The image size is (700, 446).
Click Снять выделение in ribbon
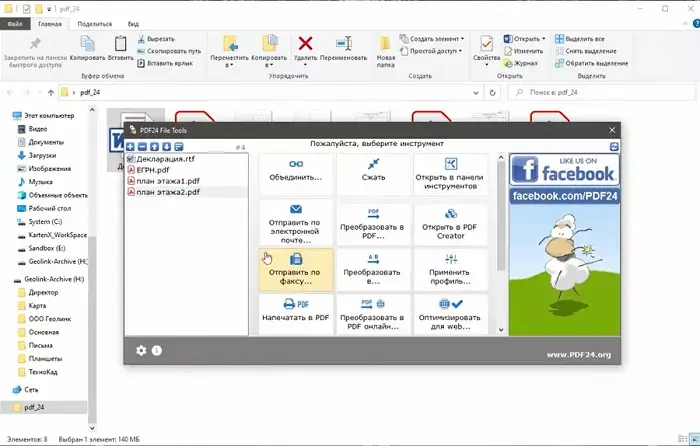pos(586,51)
